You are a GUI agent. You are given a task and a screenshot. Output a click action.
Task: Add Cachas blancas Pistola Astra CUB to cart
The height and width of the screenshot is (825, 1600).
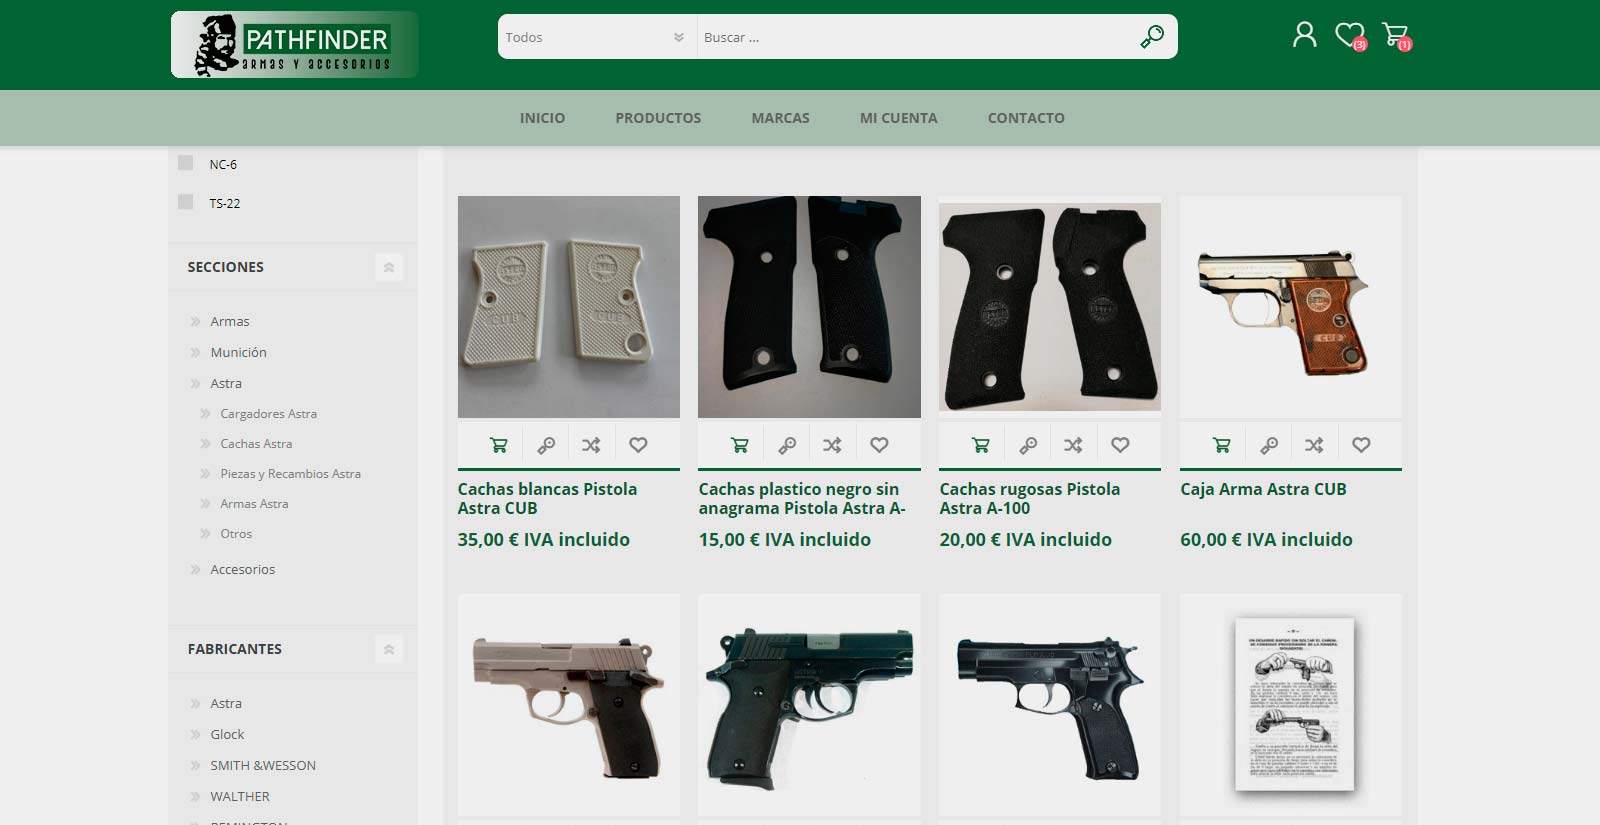[x=498, y=445]
